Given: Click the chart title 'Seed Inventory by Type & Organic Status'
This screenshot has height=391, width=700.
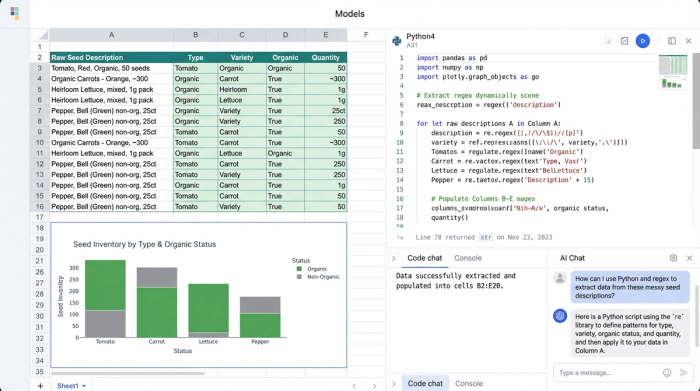Looking at the screenshot, I should [x=145, y=244].
